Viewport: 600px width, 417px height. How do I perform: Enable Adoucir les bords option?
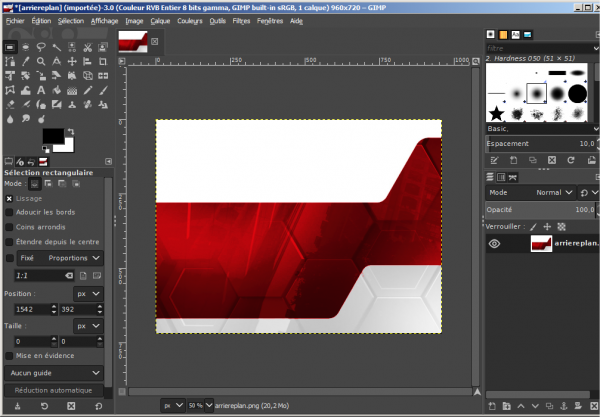tap(10, 212)
